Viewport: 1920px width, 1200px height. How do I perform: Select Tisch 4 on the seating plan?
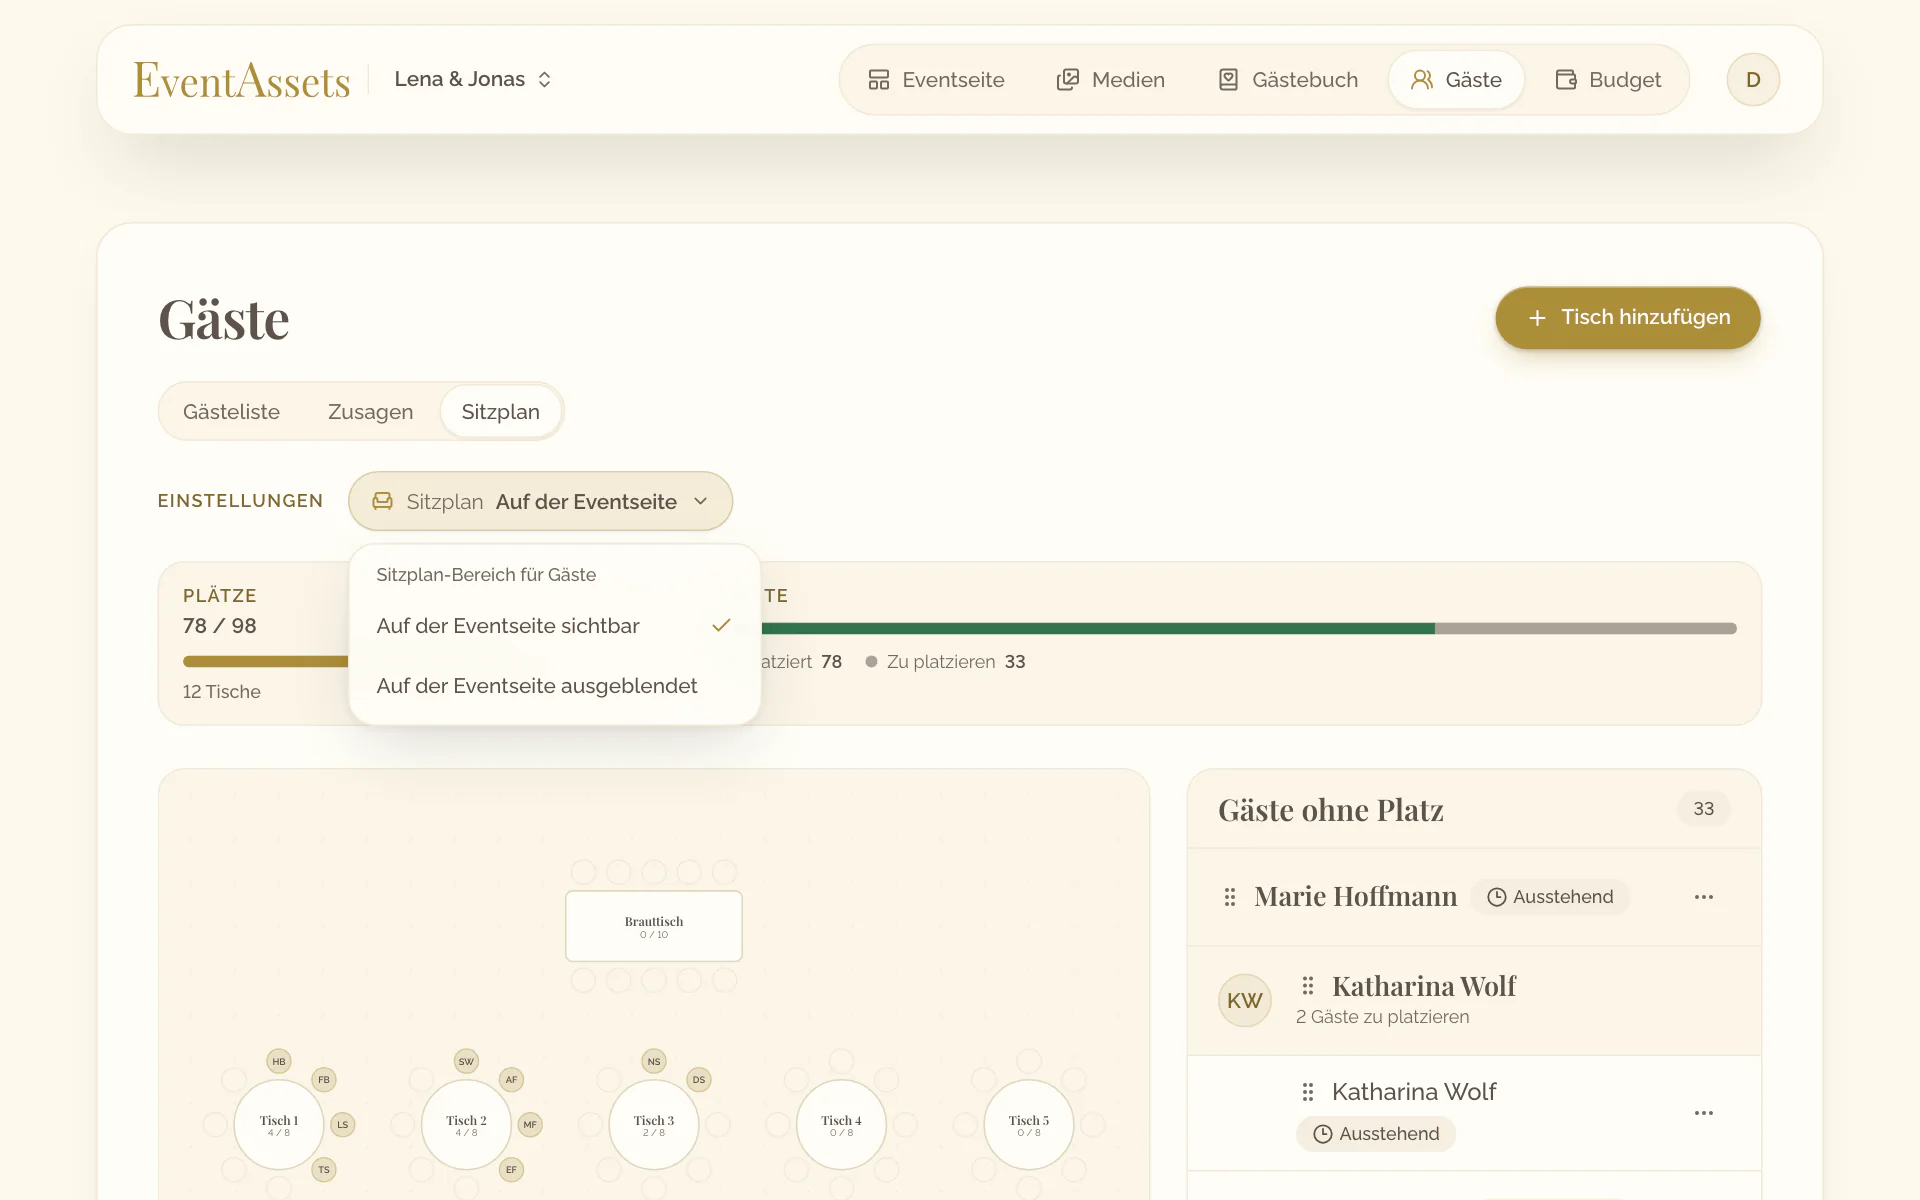(x=841, y=1125)
